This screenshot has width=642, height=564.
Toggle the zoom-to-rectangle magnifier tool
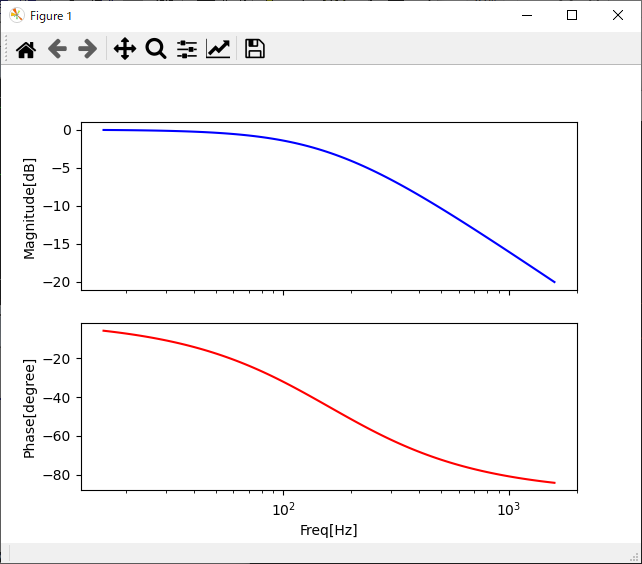pyautogui.click(x=156, y=49)
